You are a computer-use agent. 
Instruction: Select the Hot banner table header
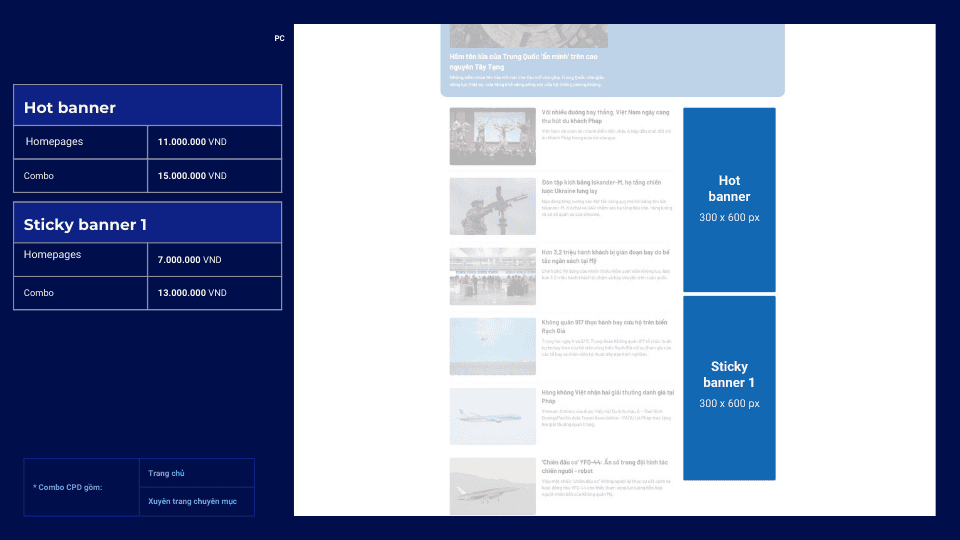(x=147, y=106)
